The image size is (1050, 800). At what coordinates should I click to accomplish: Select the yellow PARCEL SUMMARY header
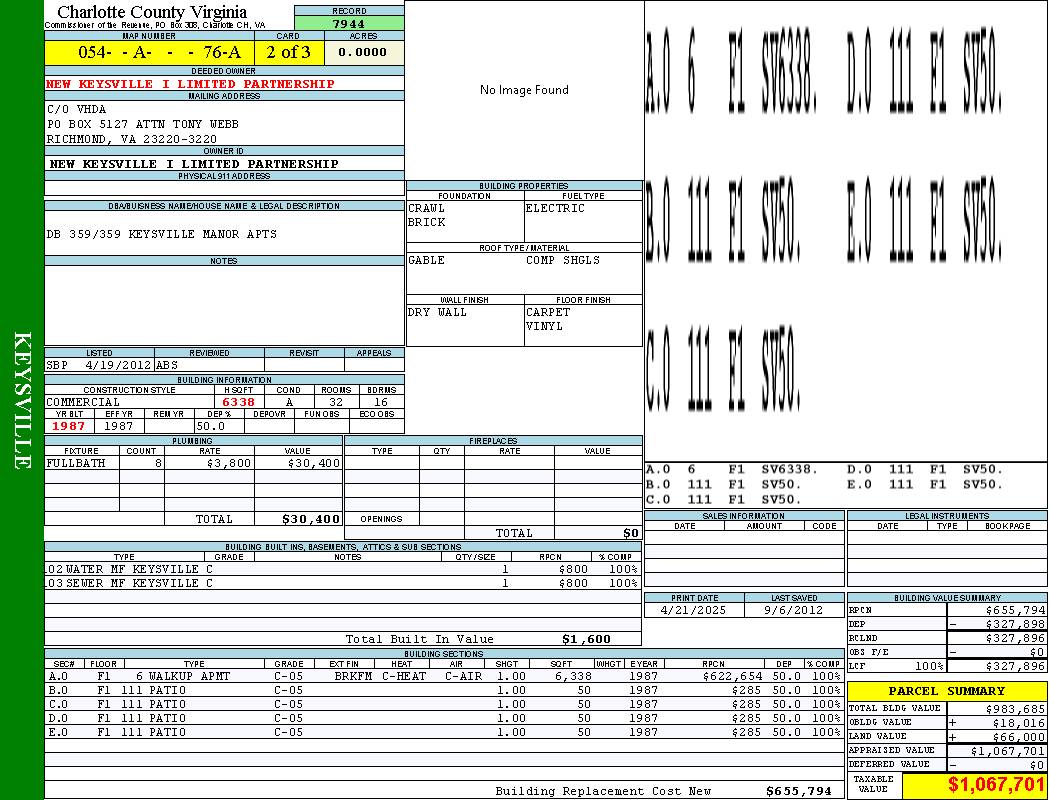coord(947,691)
